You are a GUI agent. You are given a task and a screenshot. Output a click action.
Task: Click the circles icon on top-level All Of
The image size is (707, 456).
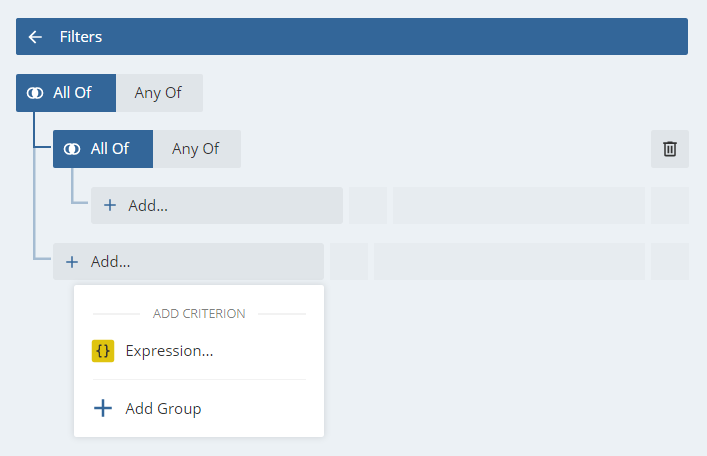pos(35,93)
